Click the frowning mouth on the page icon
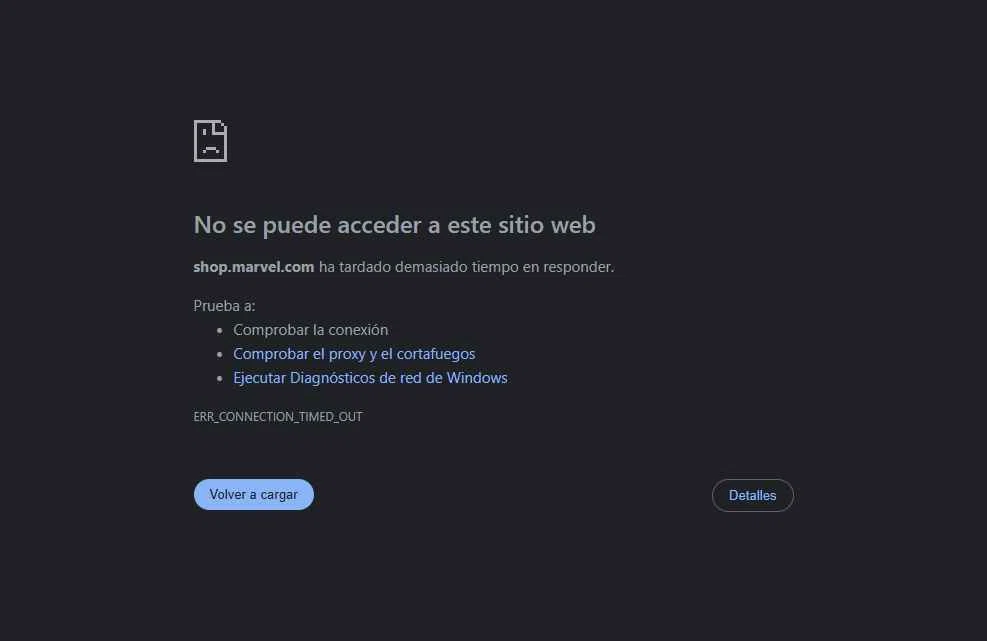 tap(211, 150)
